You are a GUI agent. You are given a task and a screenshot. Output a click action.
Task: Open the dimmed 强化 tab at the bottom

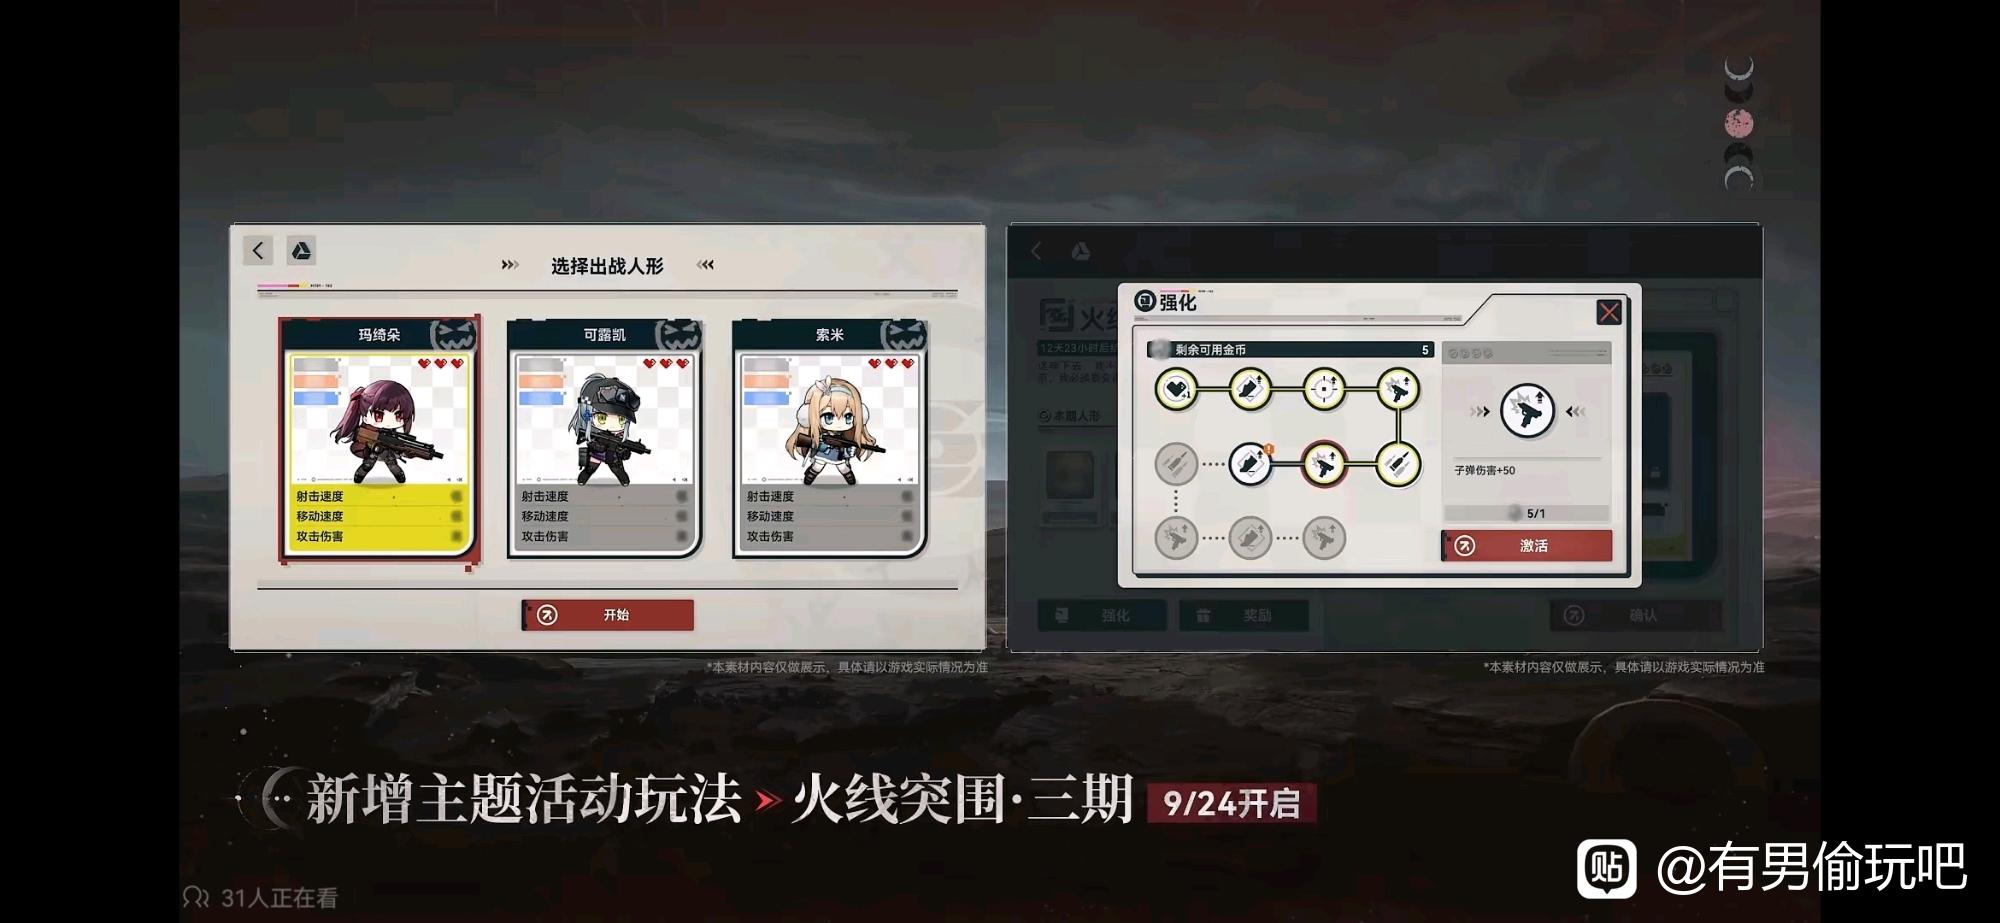point(1102,615)
